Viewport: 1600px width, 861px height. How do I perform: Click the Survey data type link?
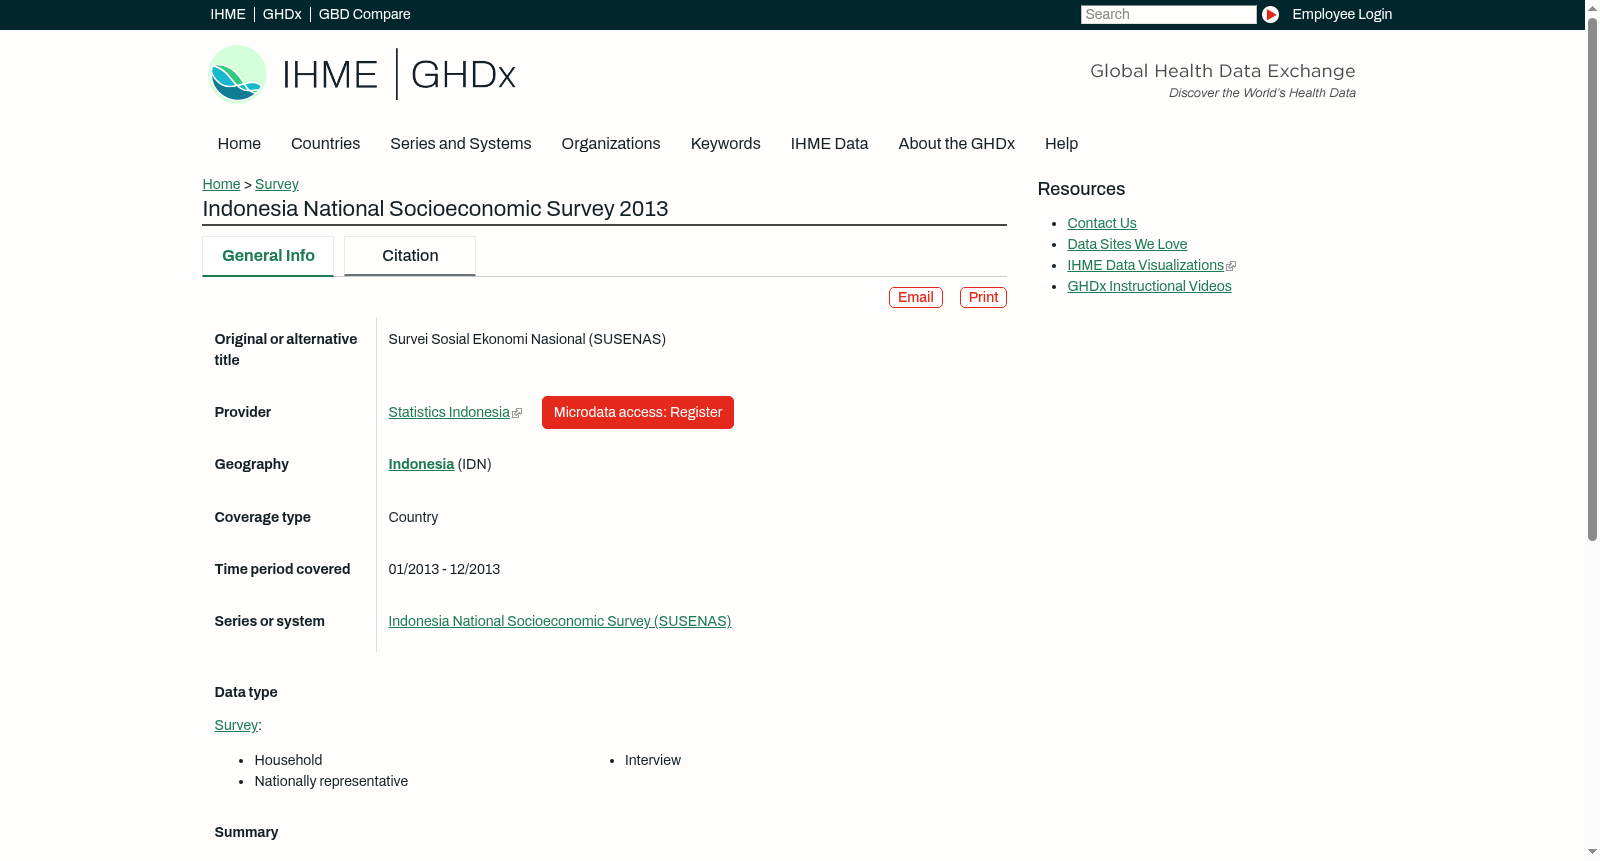point(236,725)
